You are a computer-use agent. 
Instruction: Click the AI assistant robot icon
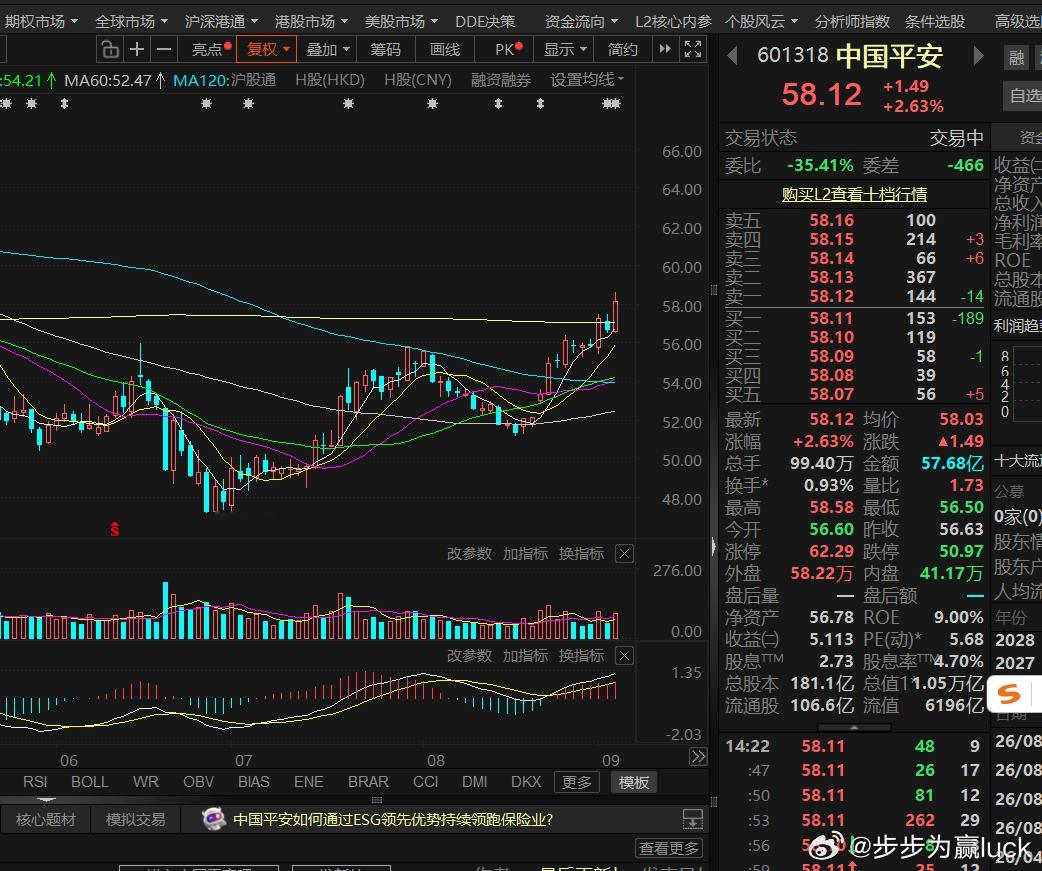214,819
